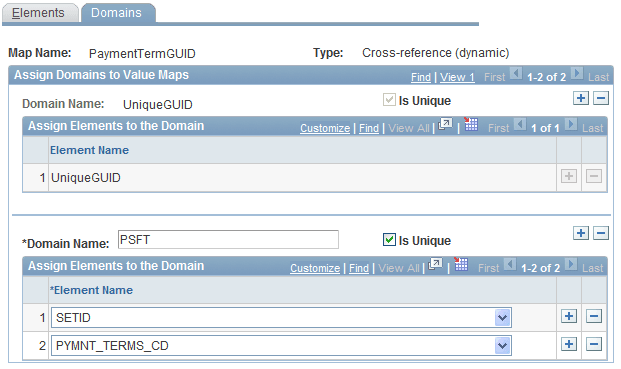Viewport: 621px width, 369px height.
Task: Open PSFT elements grid in new window
Action: pos(435,264)
